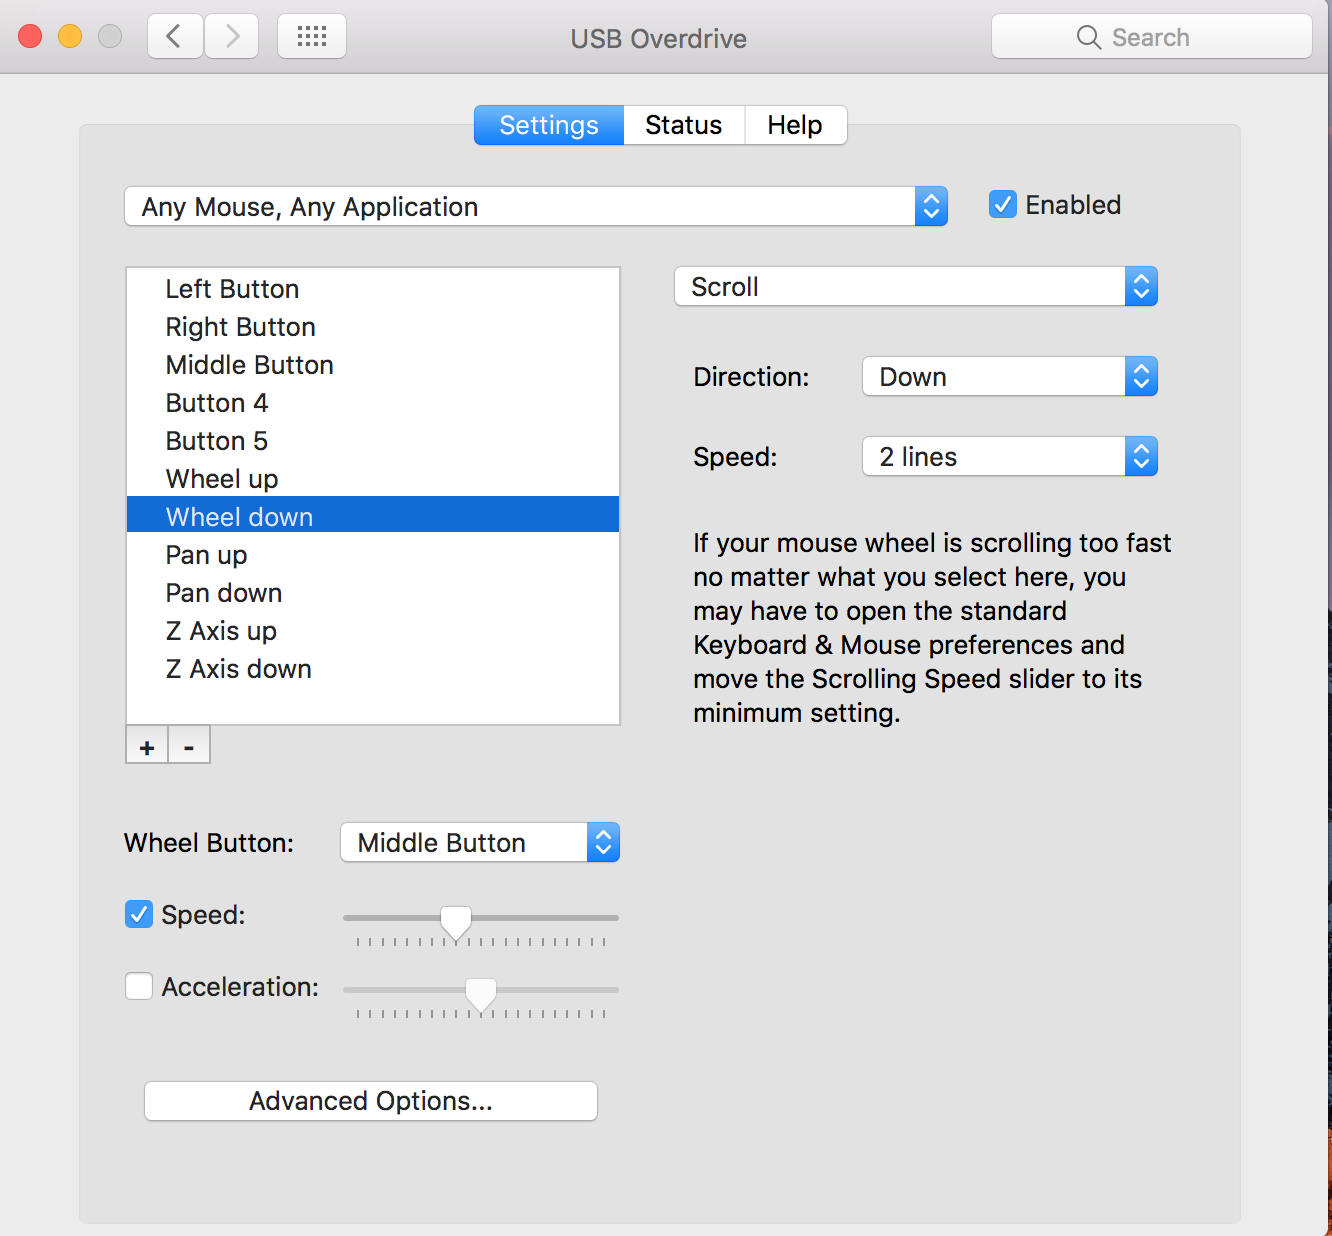This screenshot has height=1236, width=1332.
Task: Toggle the Speed checkbox
Action: [x=139, y=914]
